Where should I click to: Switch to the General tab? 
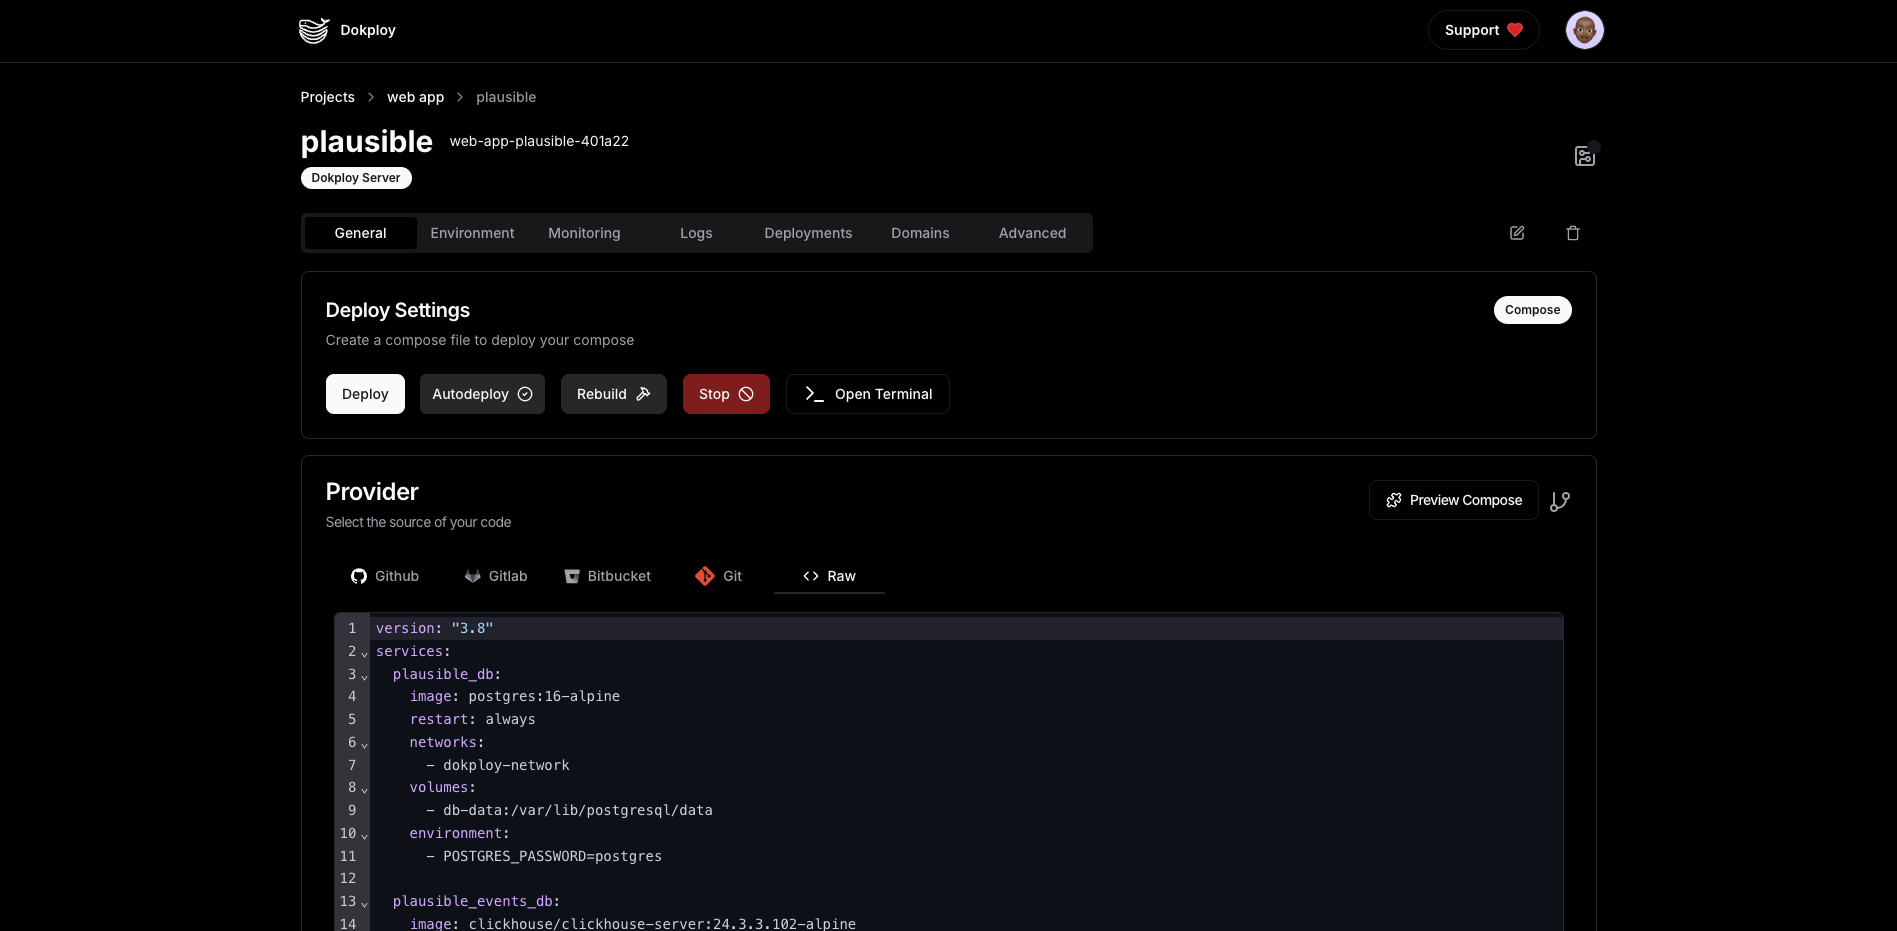pos(361,233)
